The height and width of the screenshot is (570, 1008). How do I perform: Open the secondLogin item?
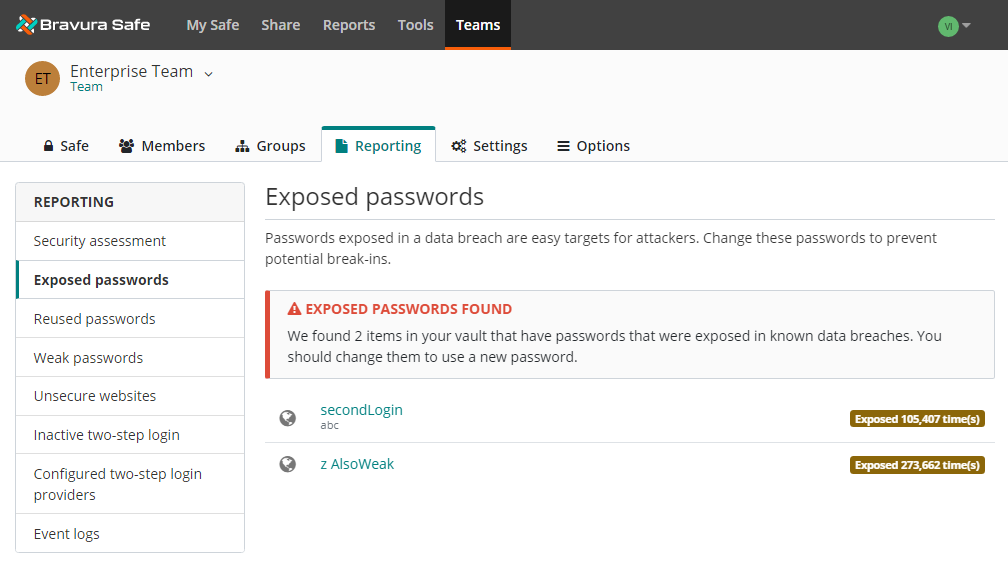(361, 410)
